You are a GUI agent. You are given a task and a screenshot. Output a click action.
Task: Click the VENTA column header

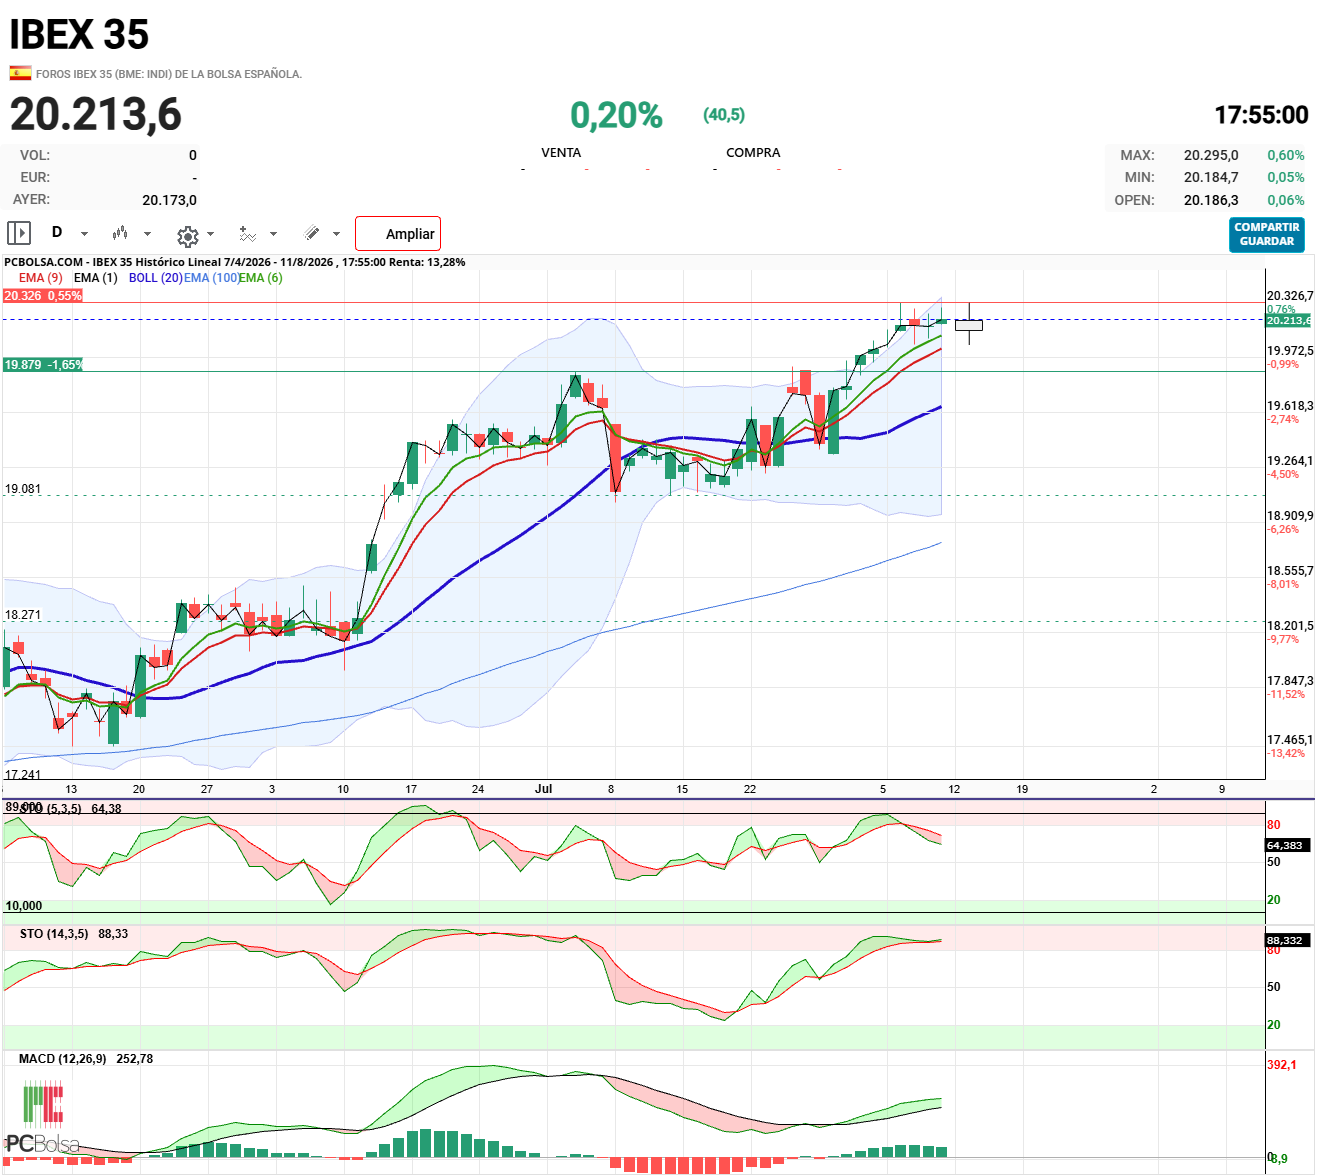(561, 153)
